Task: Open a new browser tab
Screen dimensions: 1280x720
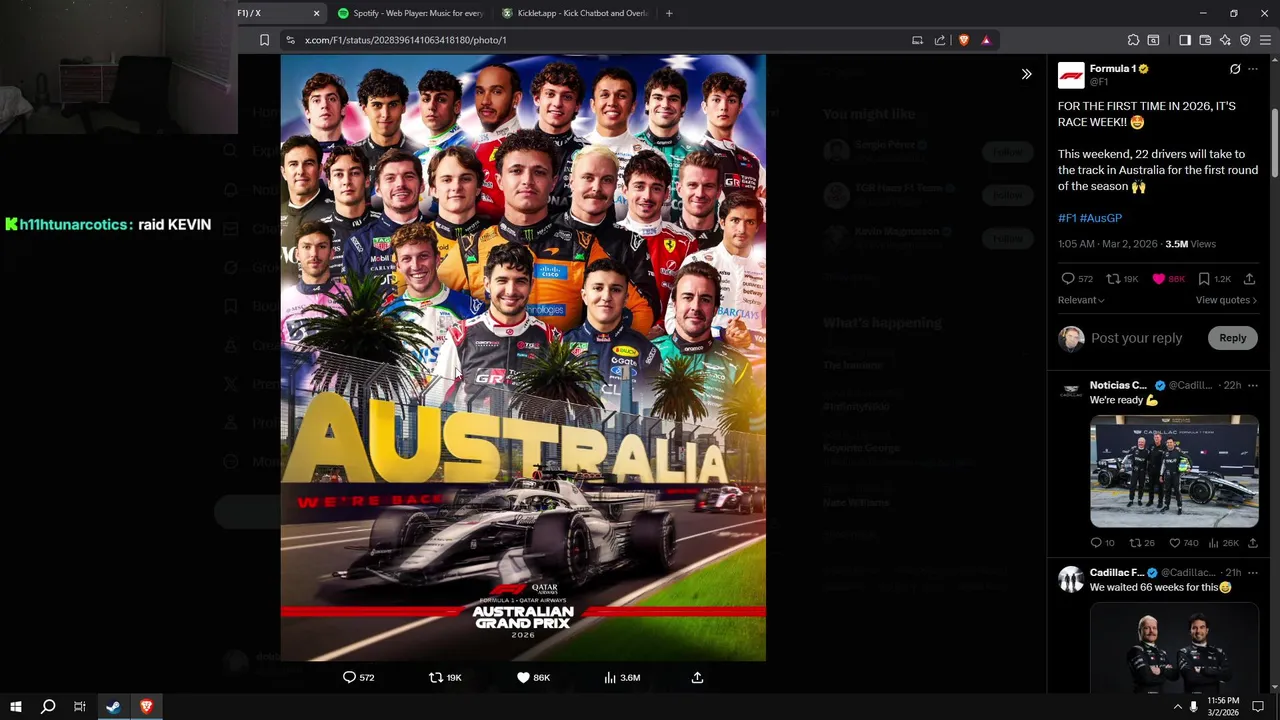Action: click(669, 13)
